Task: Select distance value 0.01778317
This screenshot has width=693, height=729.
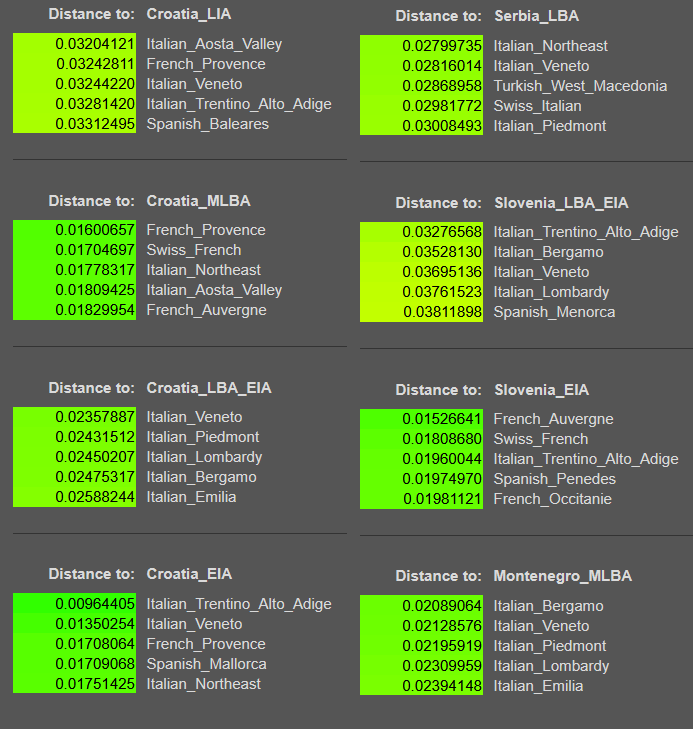Action: click(95, 270)
